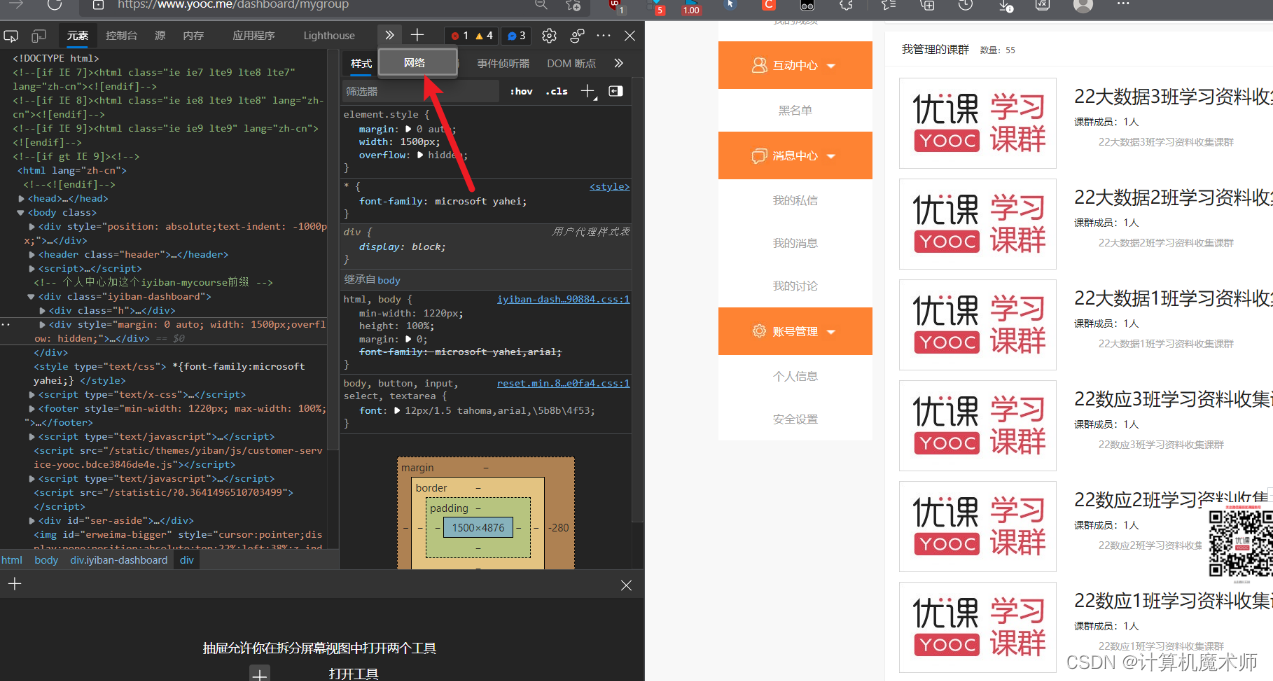
Task: Switch to the 应用程序 tab
Action: tap(254, 36)
